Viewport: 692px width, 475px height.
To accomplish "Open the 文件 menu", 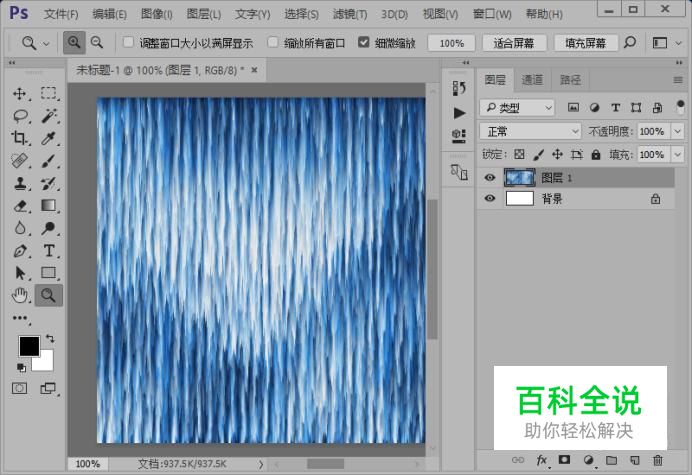I will click(x=61, y=14).
